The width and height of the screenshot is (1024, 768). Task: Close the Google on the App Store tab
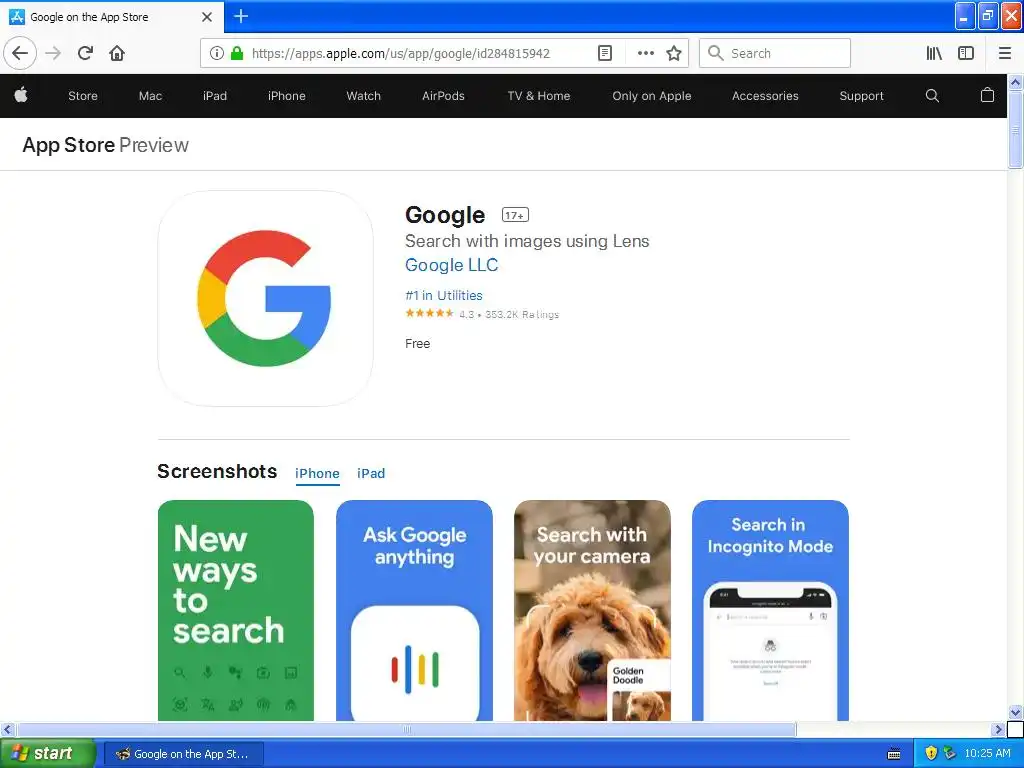tap(207, 17)
